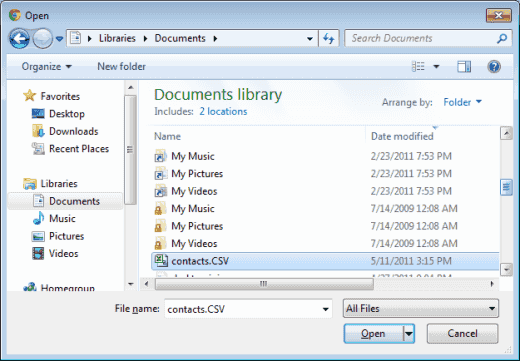Click the File name text box
The height and width of the screenshot is (361, 520).
[248, 309]
